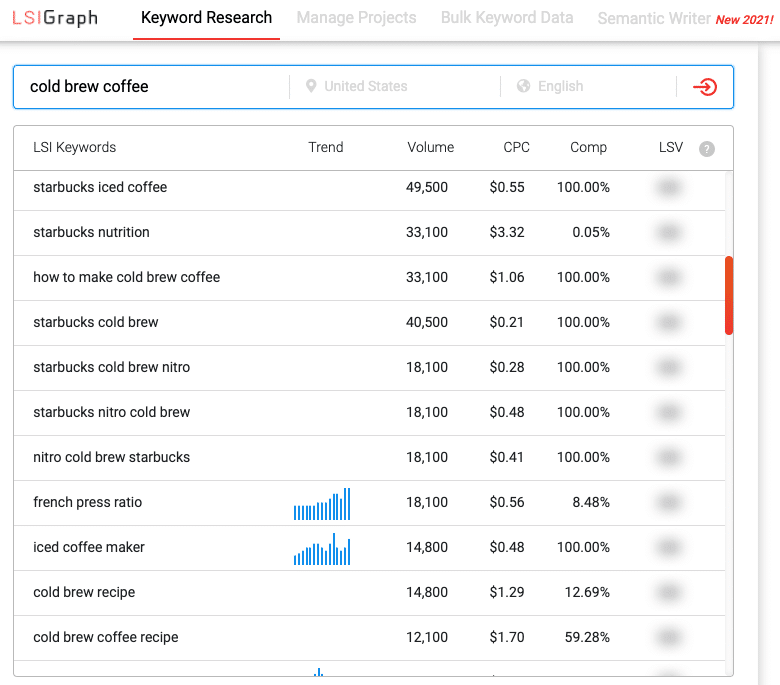Click comp value 12.69%
The height and width of the screenshot is (685, 780).
587,592
